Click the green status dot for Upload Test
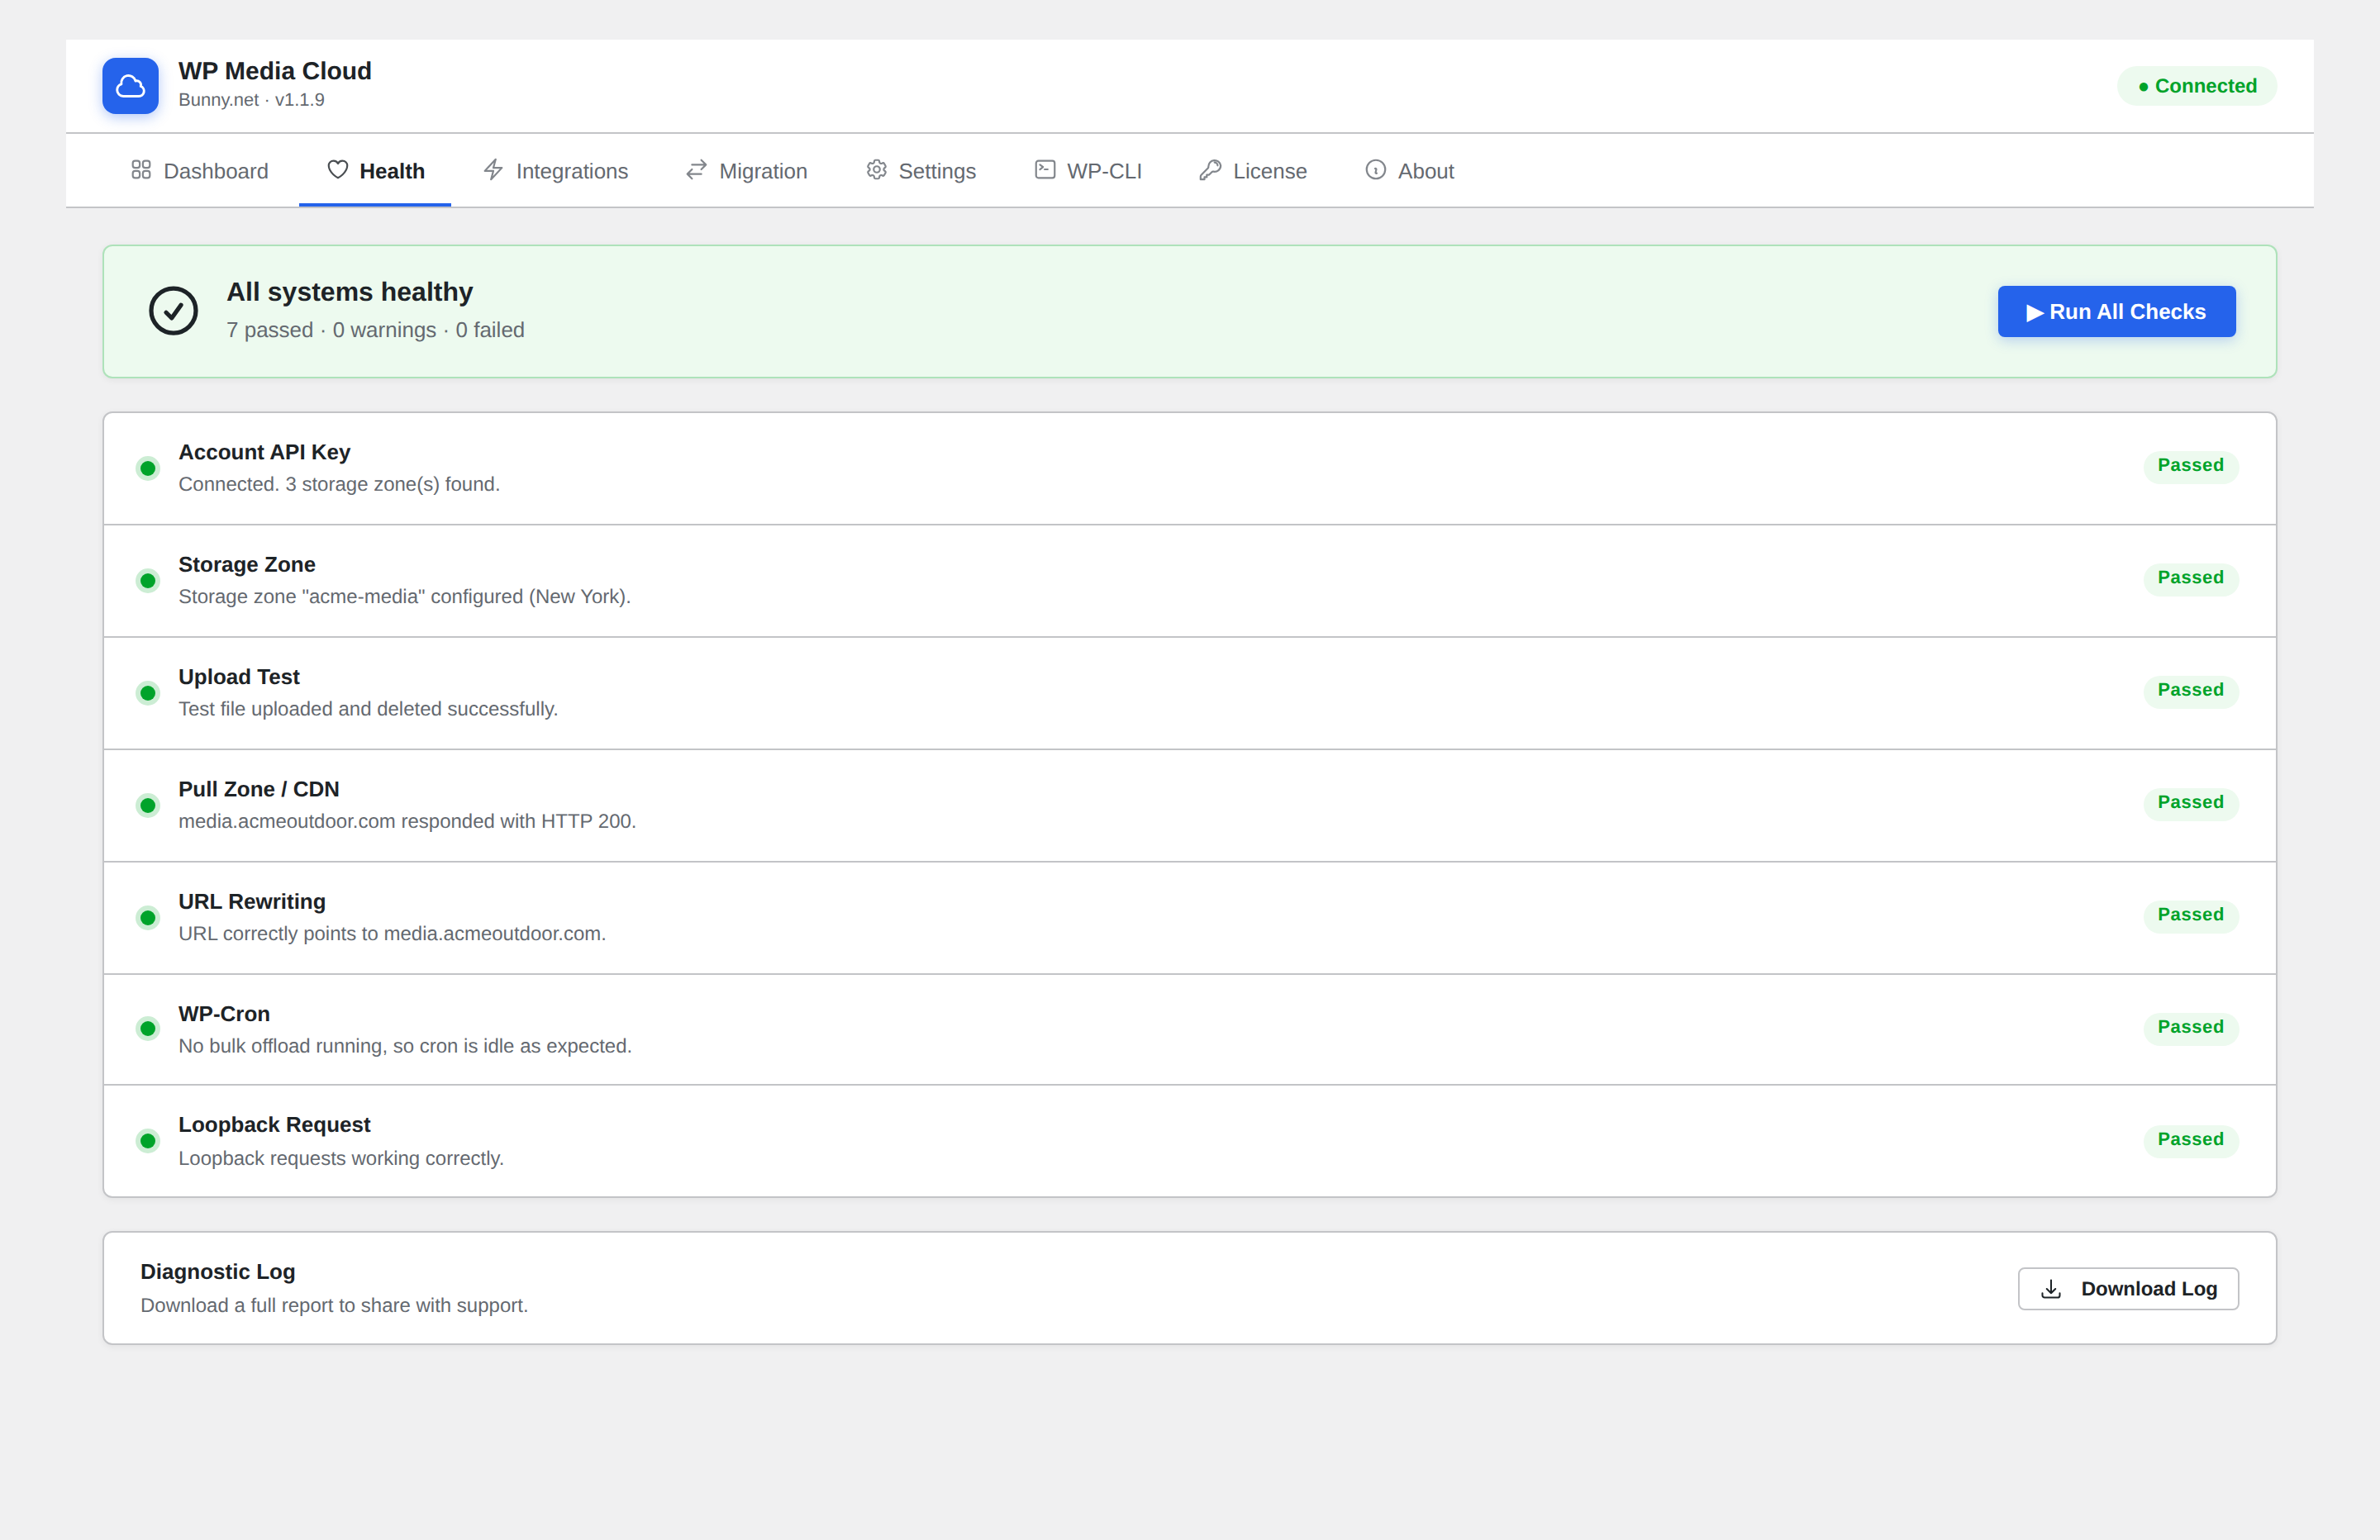Image resolution: width=2380 pixels, height=1540 pixels. click(x=148, y=693)
